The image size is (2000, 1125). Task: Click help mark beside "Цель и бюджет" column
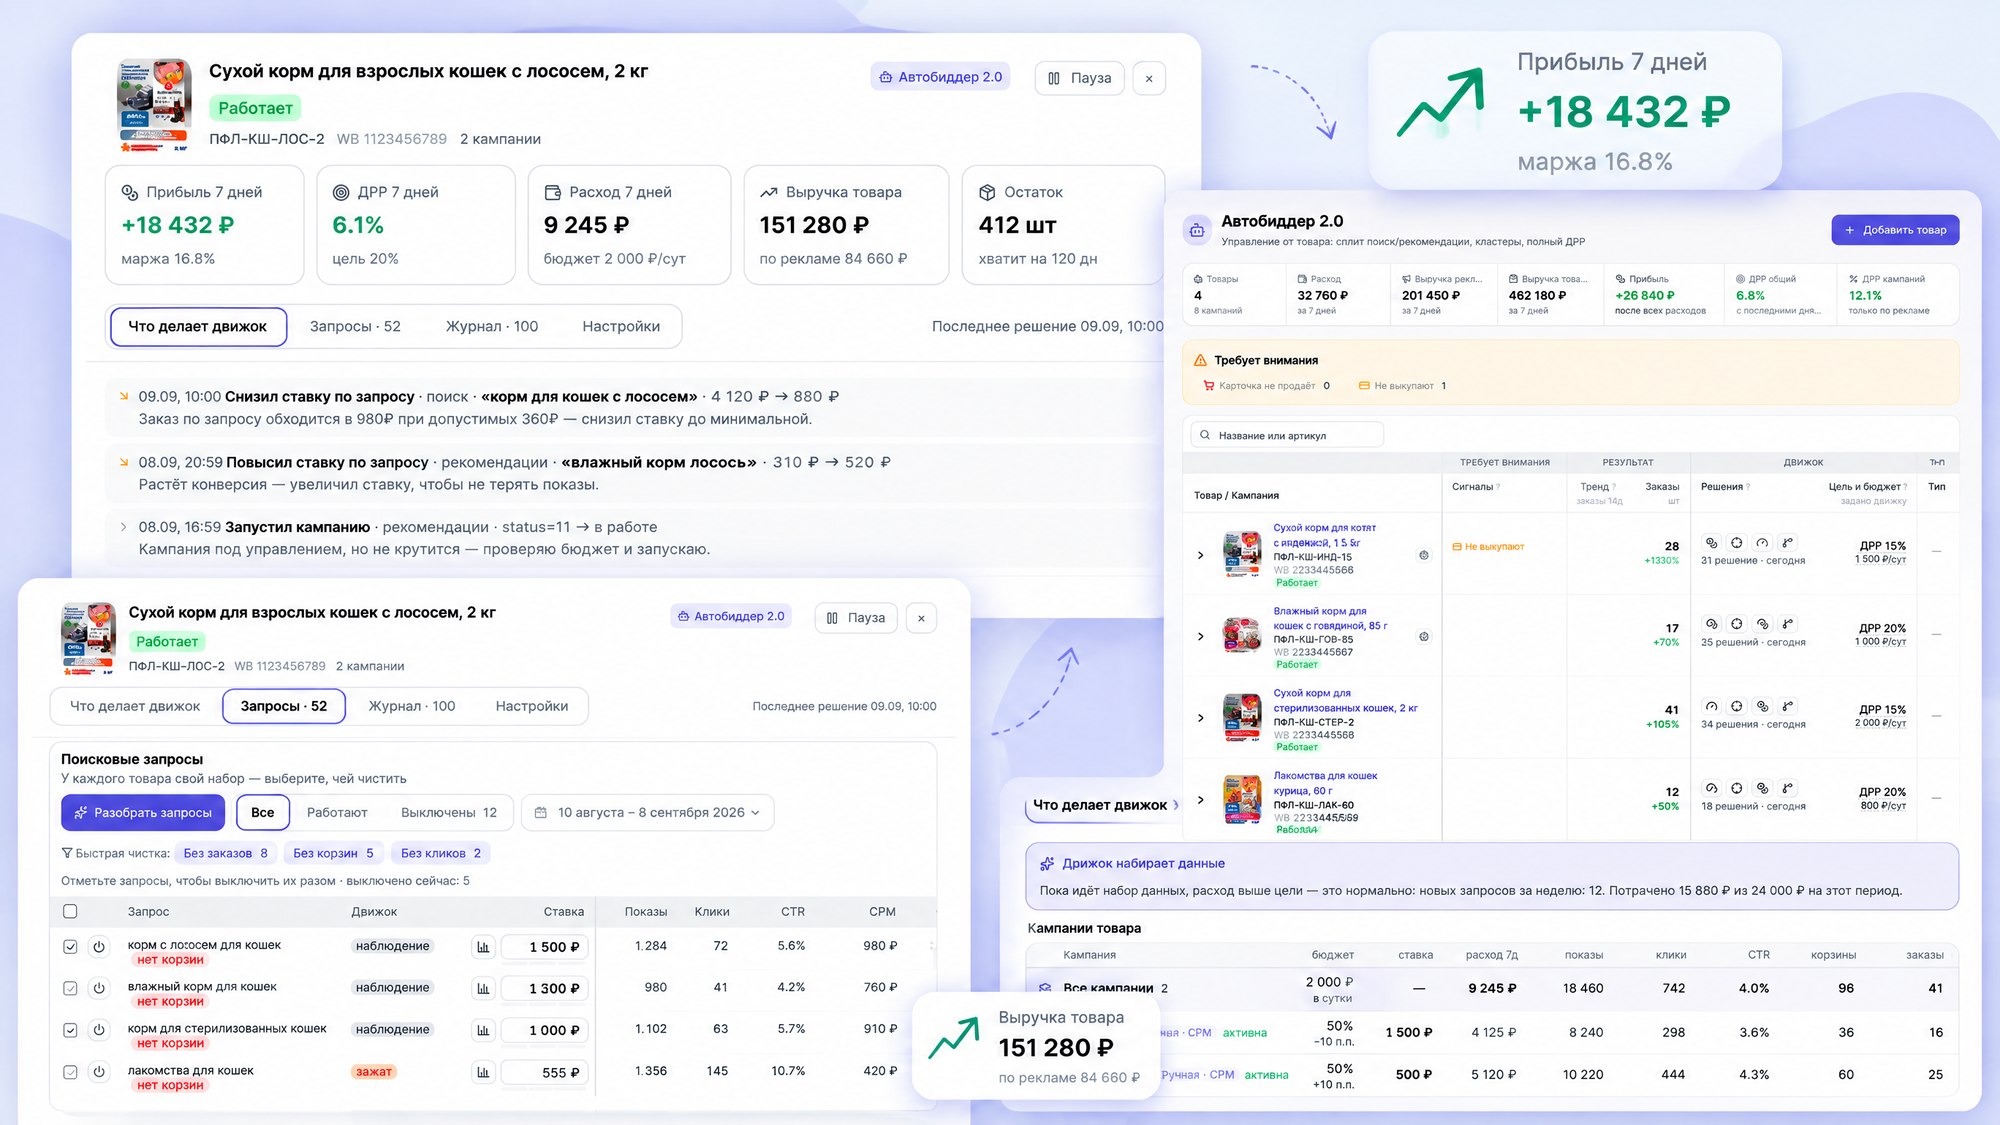coord(1905,487)
